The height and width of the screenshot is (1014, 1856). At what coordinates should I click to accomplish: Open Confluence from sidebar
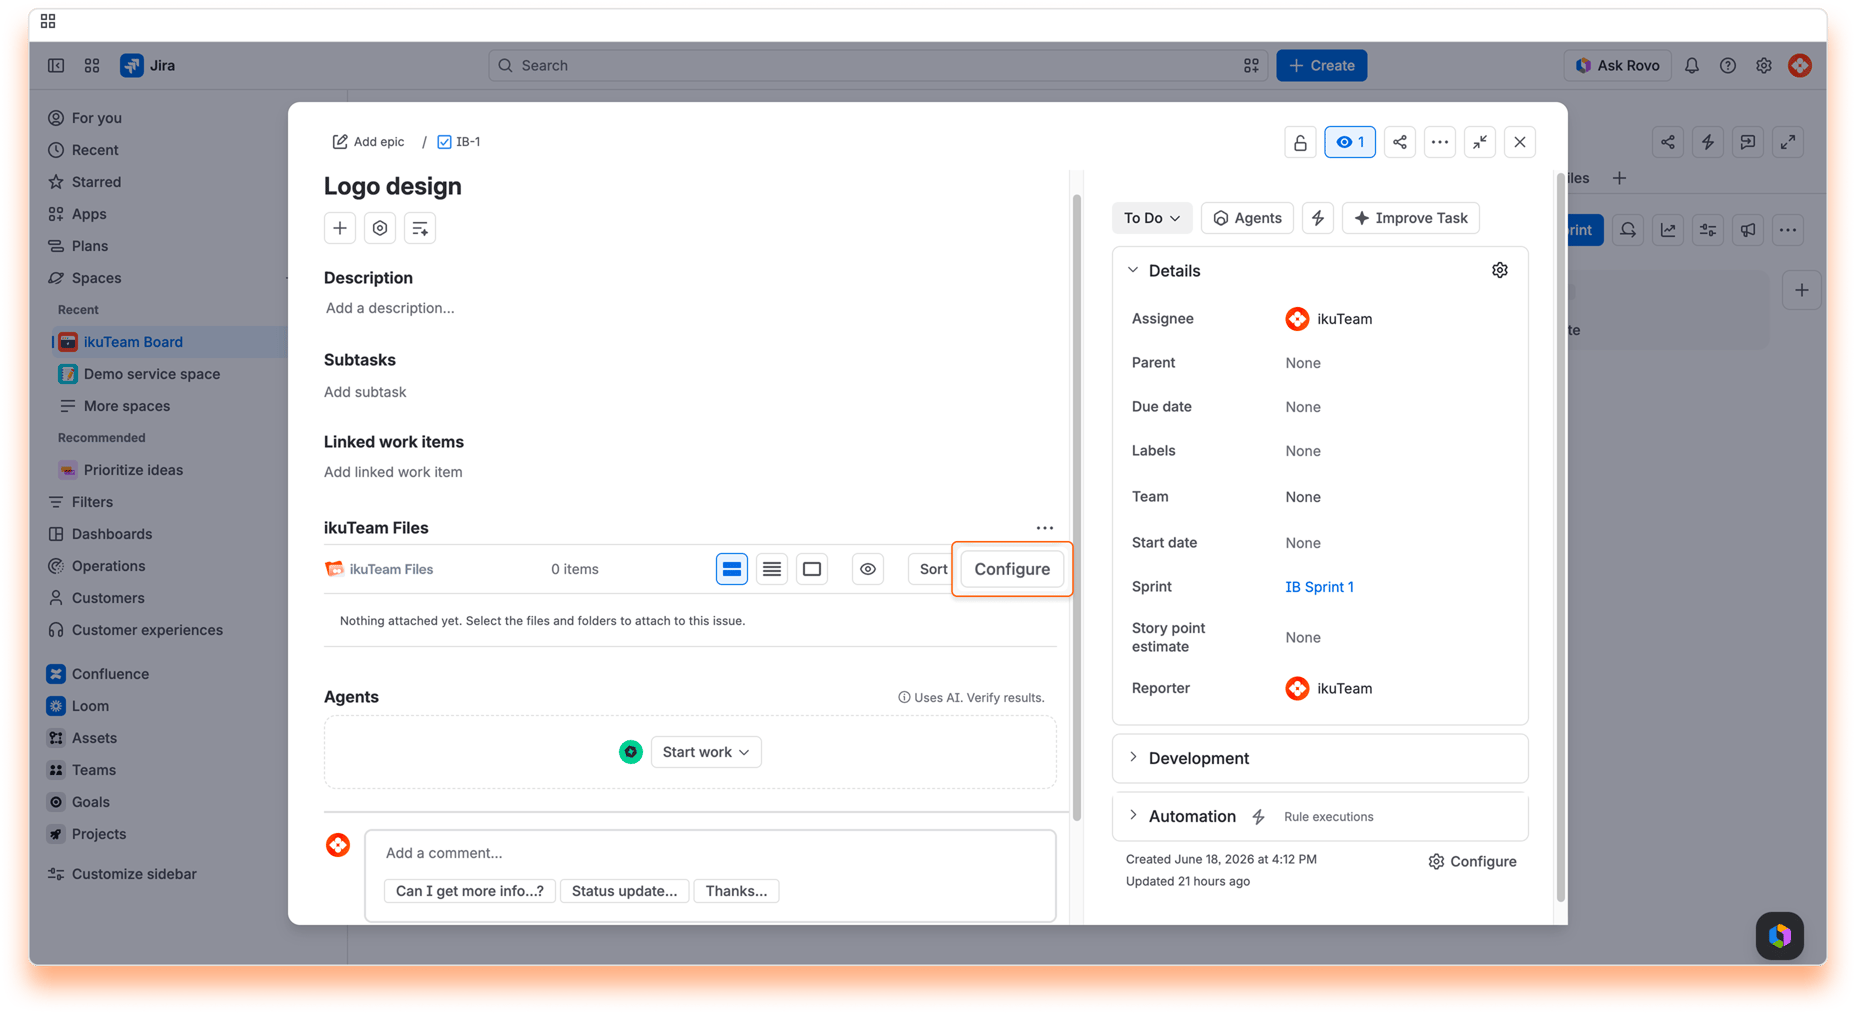pyautogui.click(x=110, y=674)
